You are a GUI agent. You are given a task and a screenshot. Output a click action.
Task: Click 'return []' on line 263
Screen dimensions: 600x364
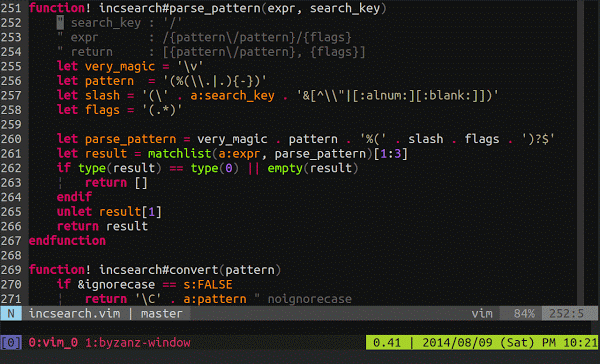click(x=116, y=183)
